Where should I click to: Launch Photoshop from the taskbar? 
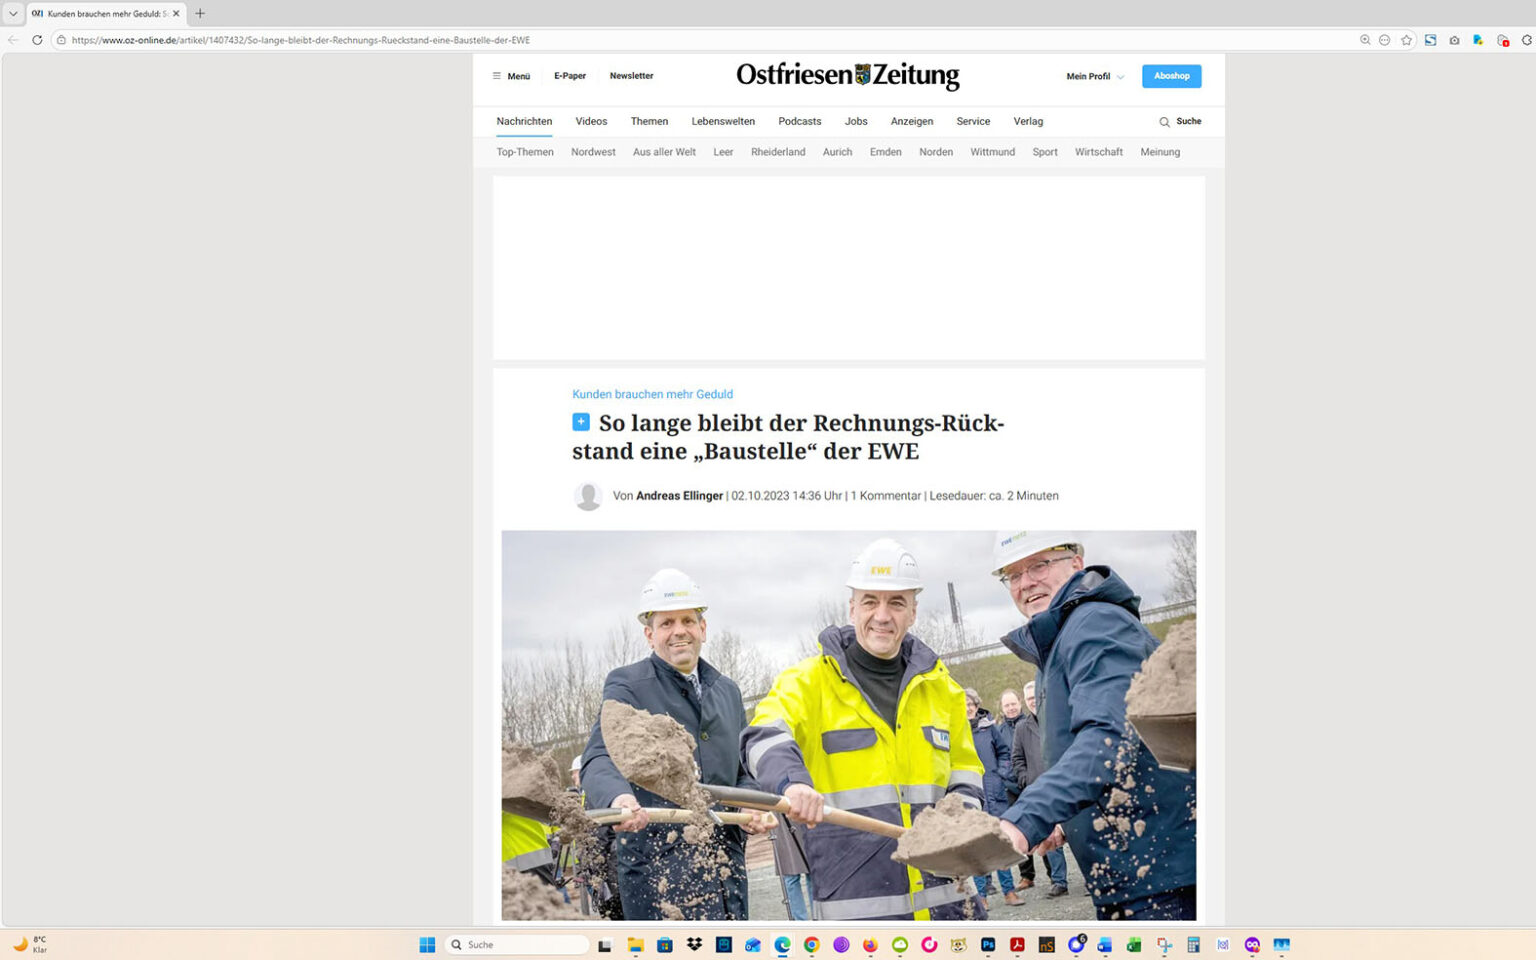[x=987, y=945]
